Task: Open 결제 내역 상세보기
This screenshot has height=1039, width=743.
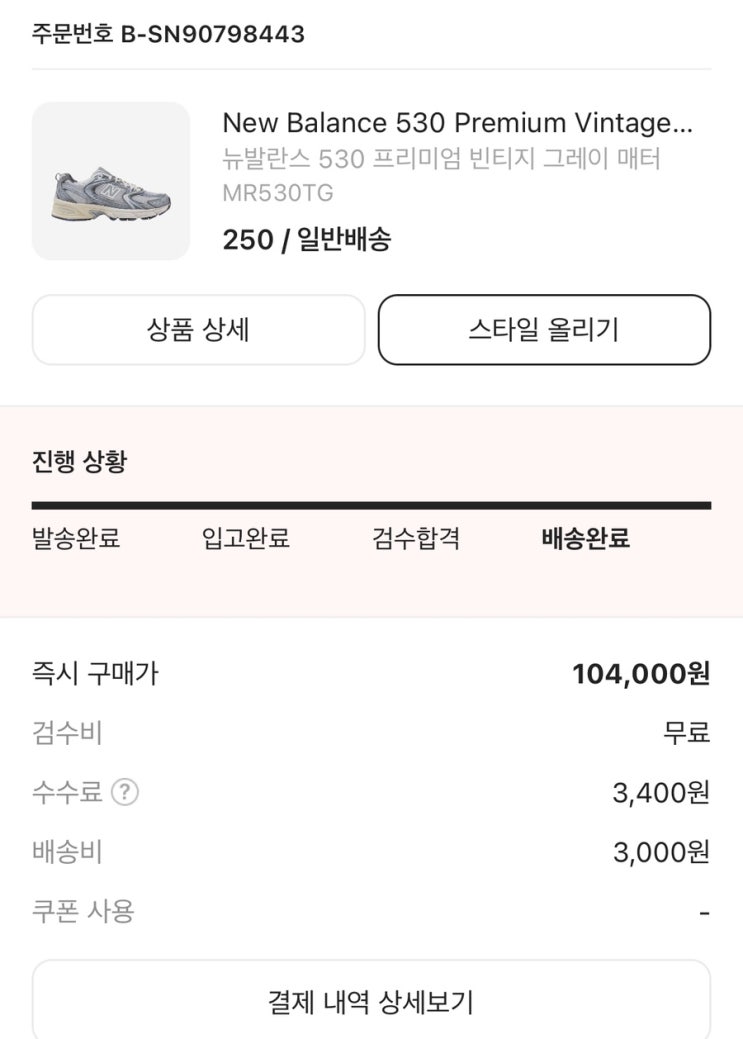Action: 371,1001
